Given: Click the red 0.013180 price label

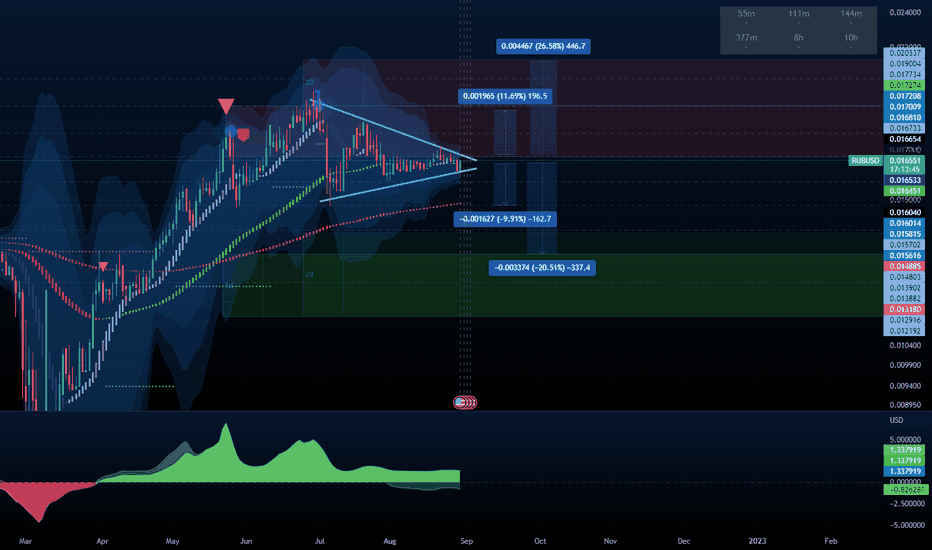Looking at the screenshot, I should [x=905, y=309].
